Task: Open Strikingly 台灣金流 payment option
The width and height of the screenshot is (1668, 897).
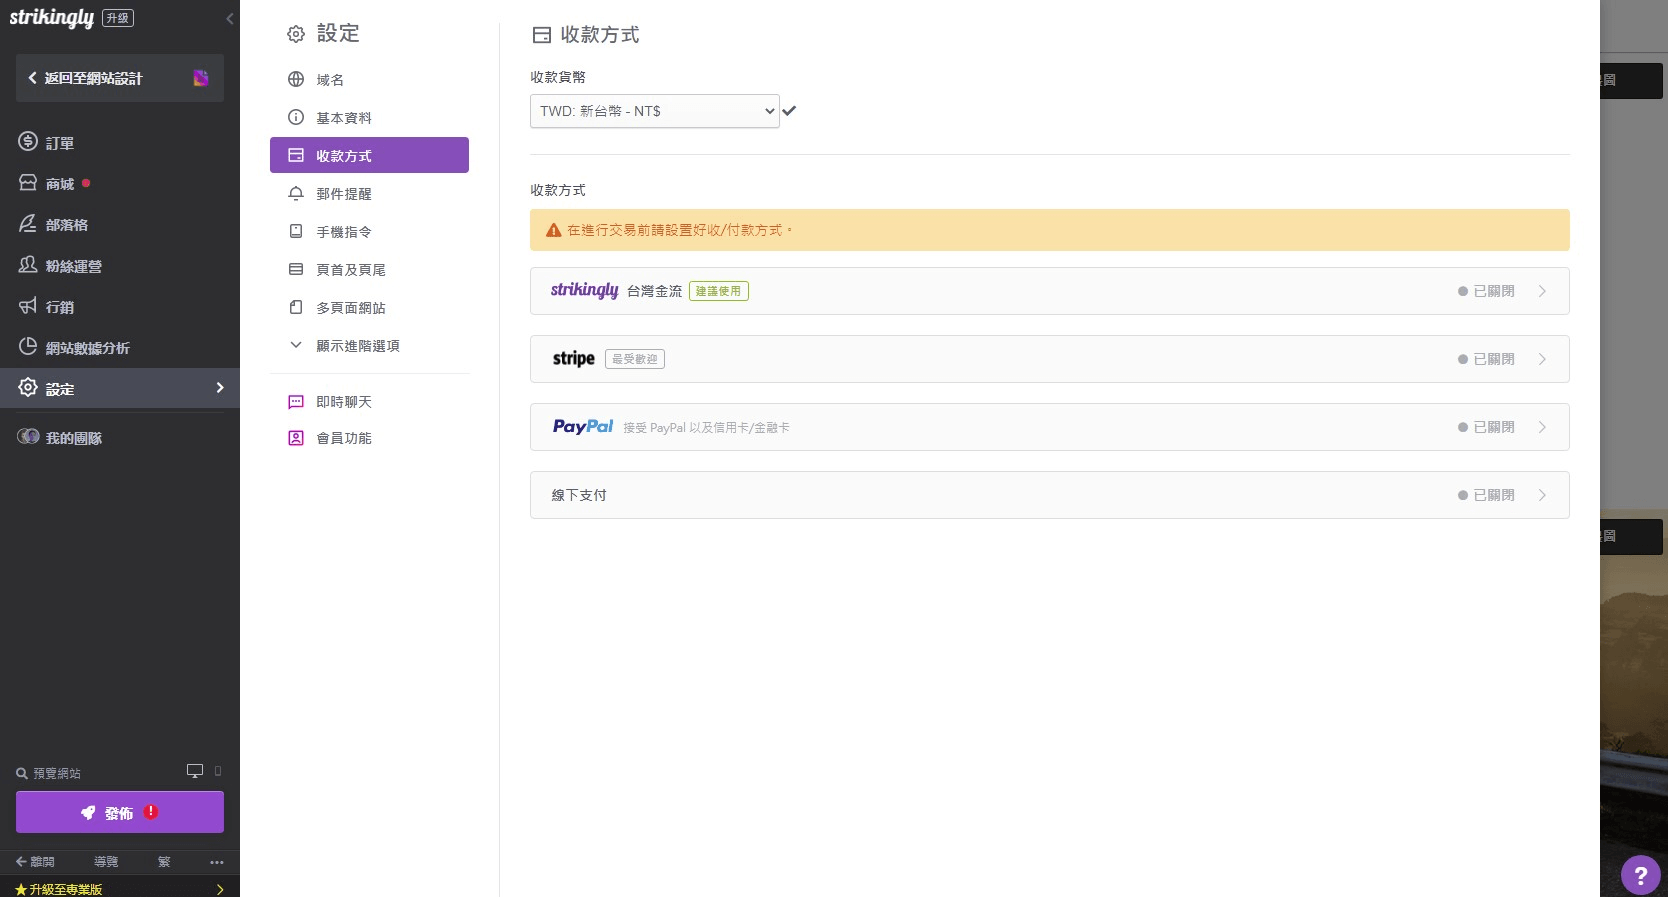Action: click(1049, 291)
